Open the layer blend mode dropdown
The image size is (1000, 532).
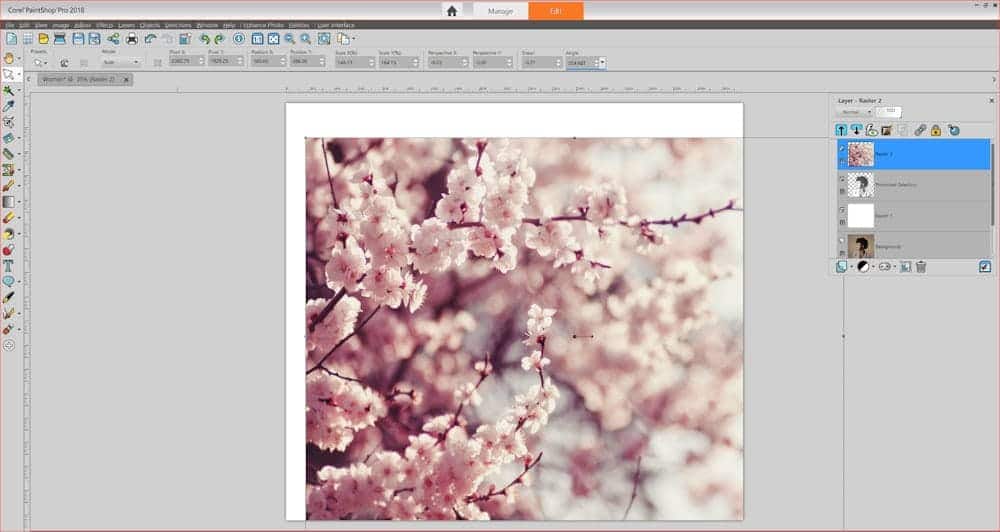(853, 112)
